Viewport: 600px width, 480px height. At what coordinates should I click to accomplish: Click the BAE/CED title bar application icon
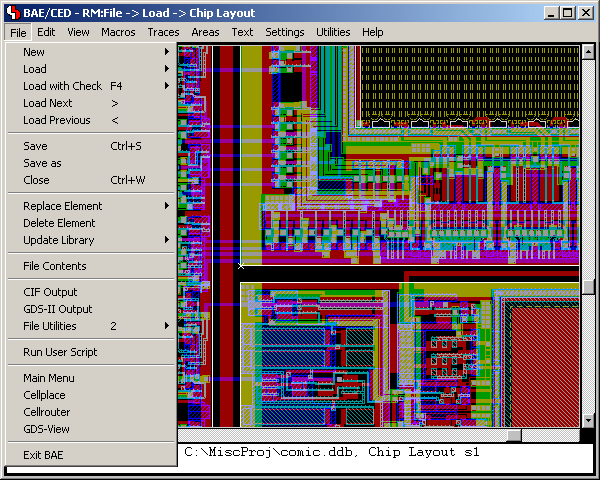pos(13,13)
